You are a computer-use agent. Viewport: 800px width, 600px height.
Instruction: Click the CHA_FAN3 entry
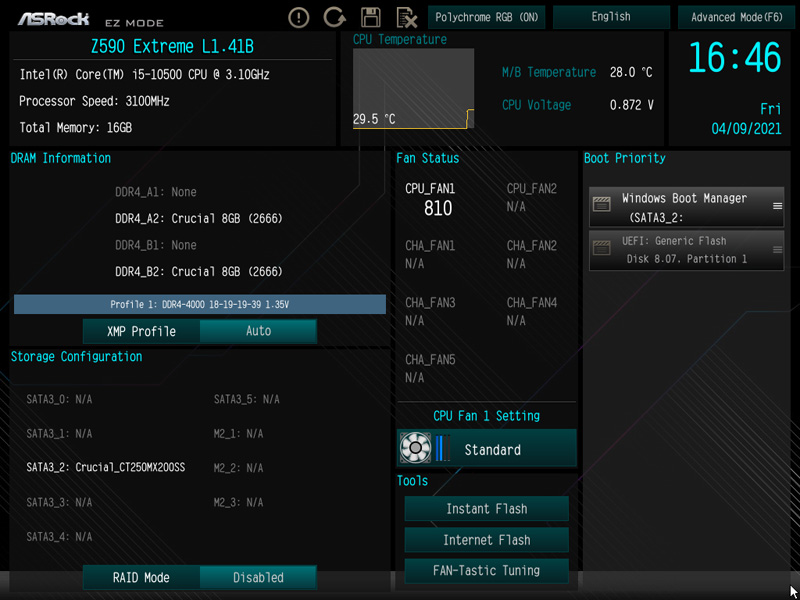pos(430,312)
